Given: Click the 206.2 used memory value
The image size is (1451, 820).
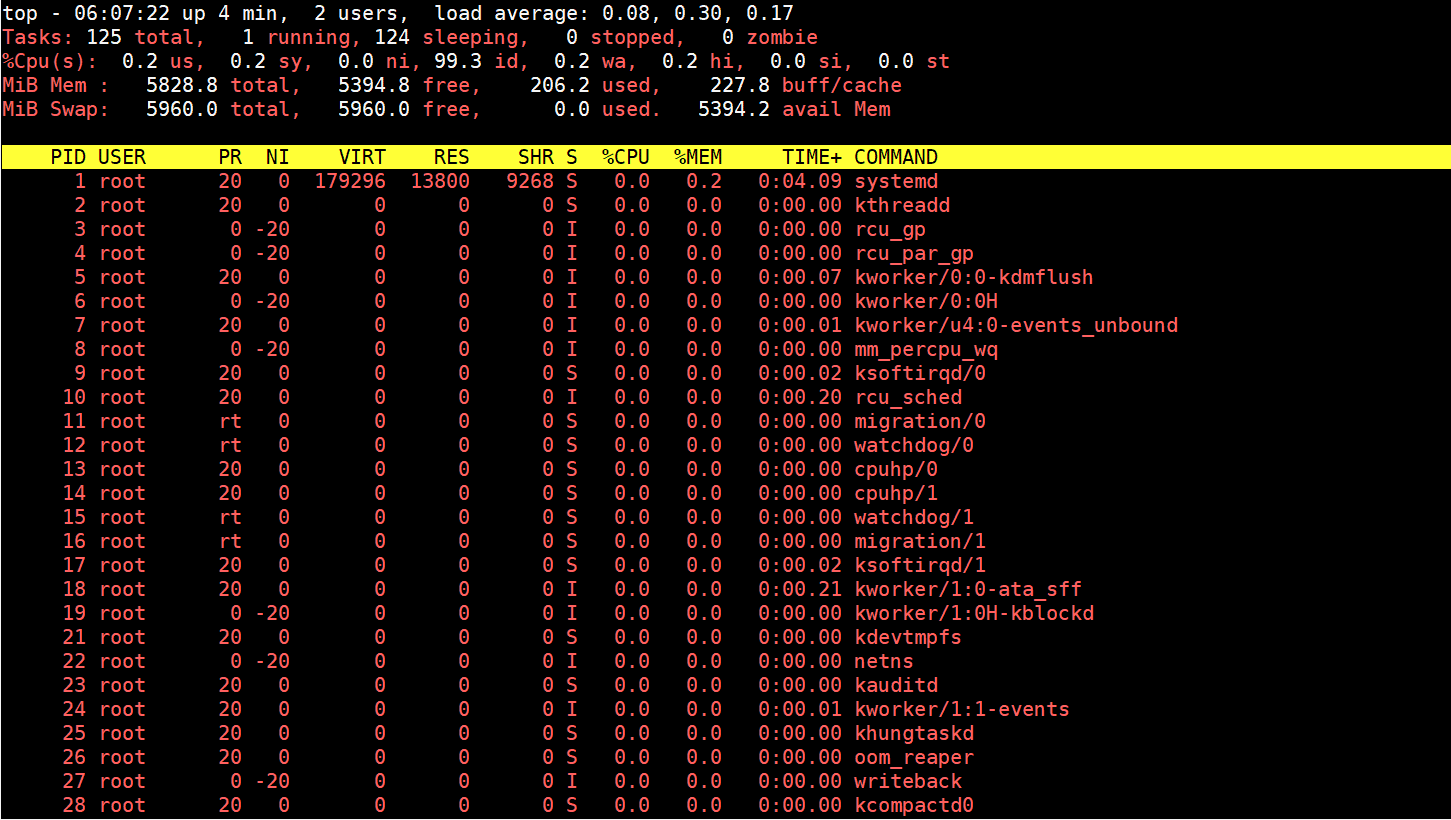Looking at the screenshot, I should (560, 85).
